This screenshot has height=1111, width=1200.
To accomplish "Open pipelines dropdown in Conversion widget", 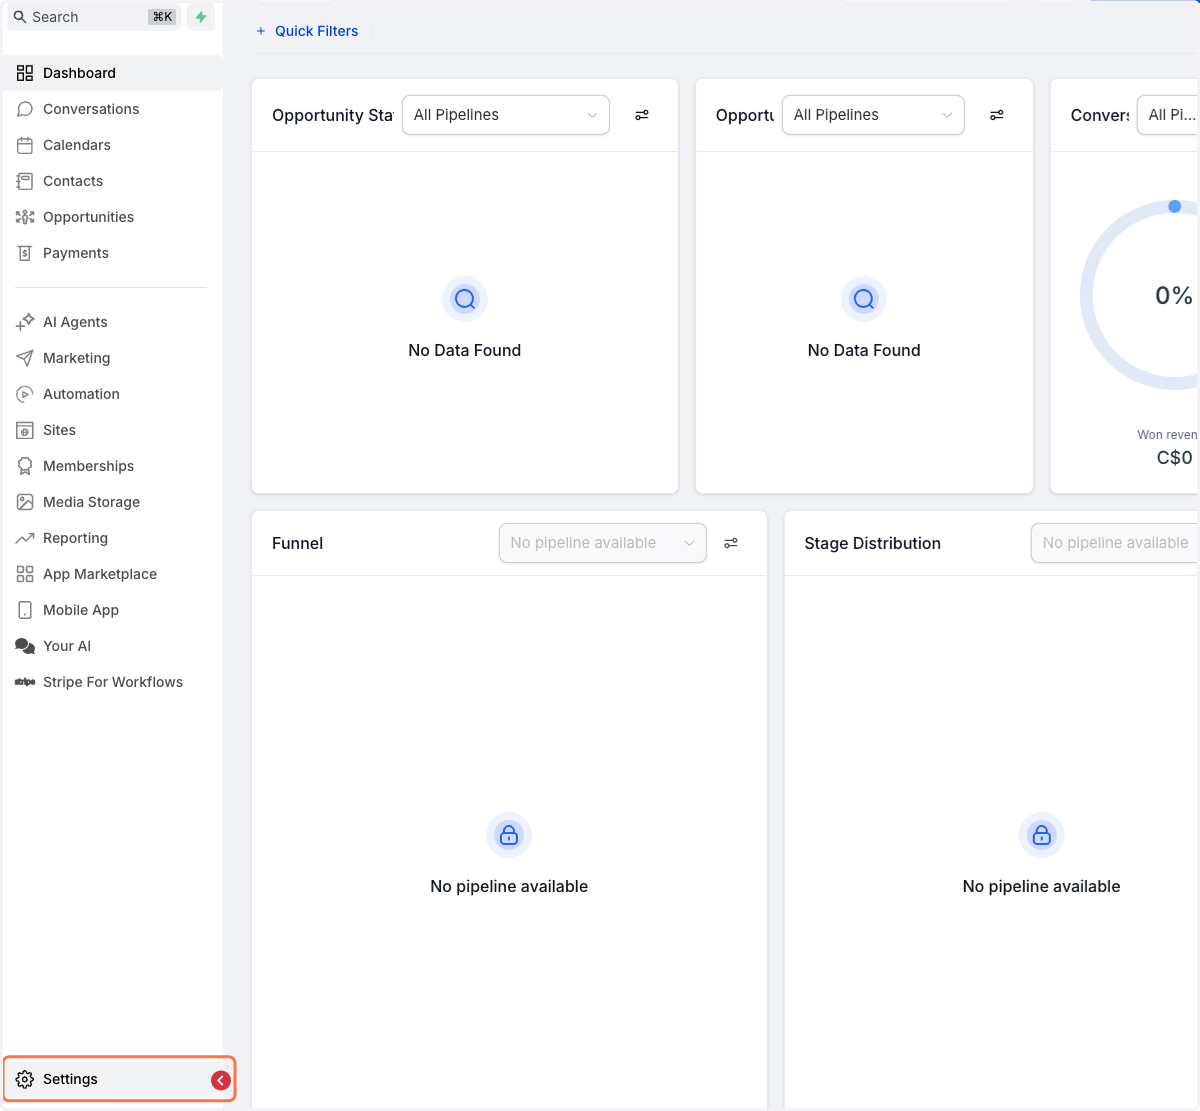I will [1168, 115].
